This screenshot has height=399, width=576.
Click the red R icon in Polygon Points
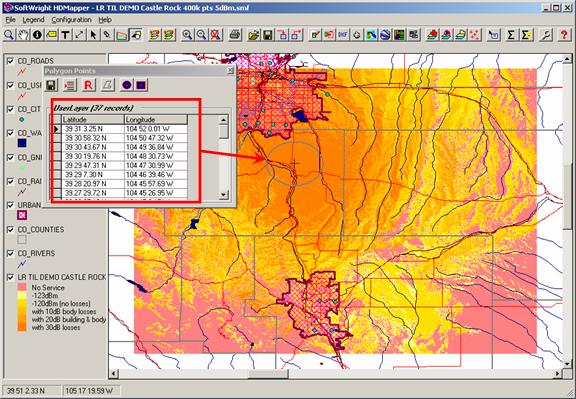pos(88,85)
